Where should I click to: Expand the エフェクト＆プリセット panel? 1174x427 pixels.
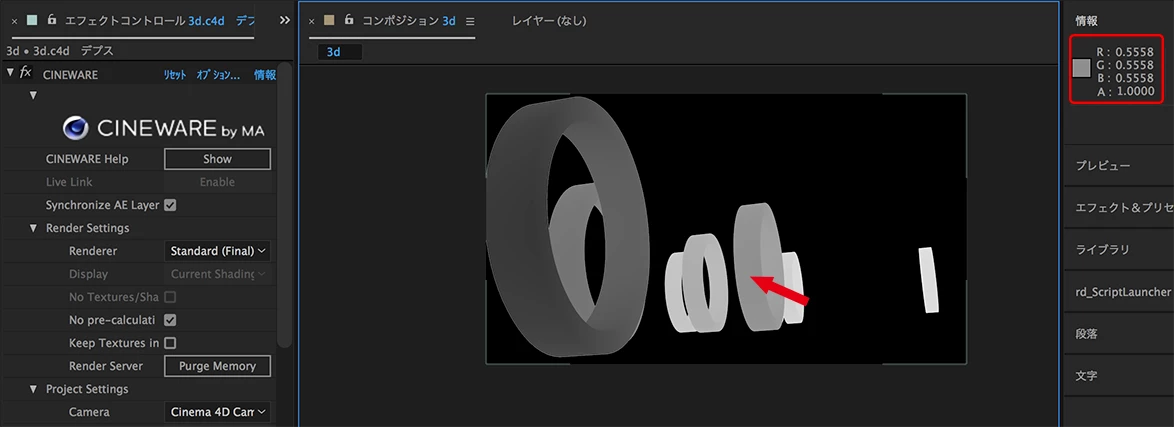tap(1125, 208)
